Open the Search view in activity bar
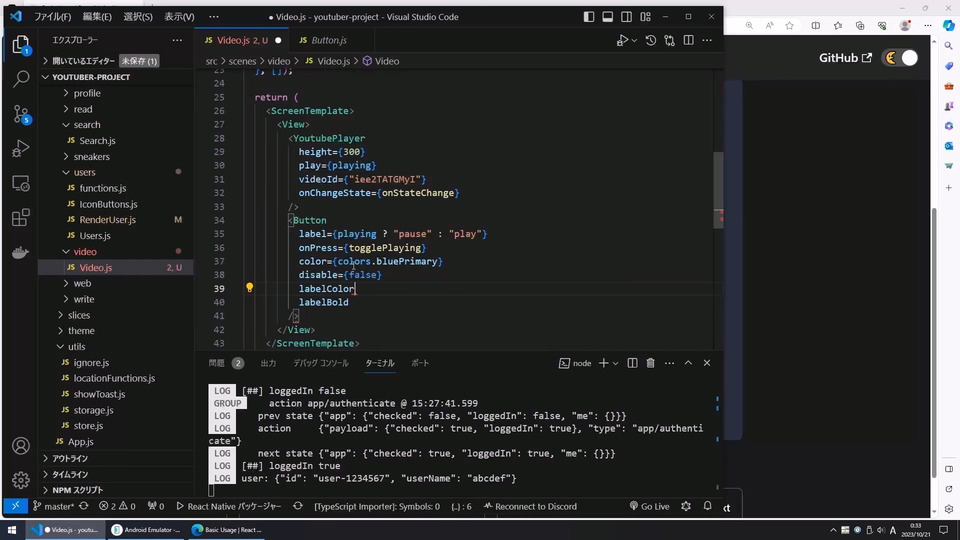The image size is (960, 540). (20, 79)
